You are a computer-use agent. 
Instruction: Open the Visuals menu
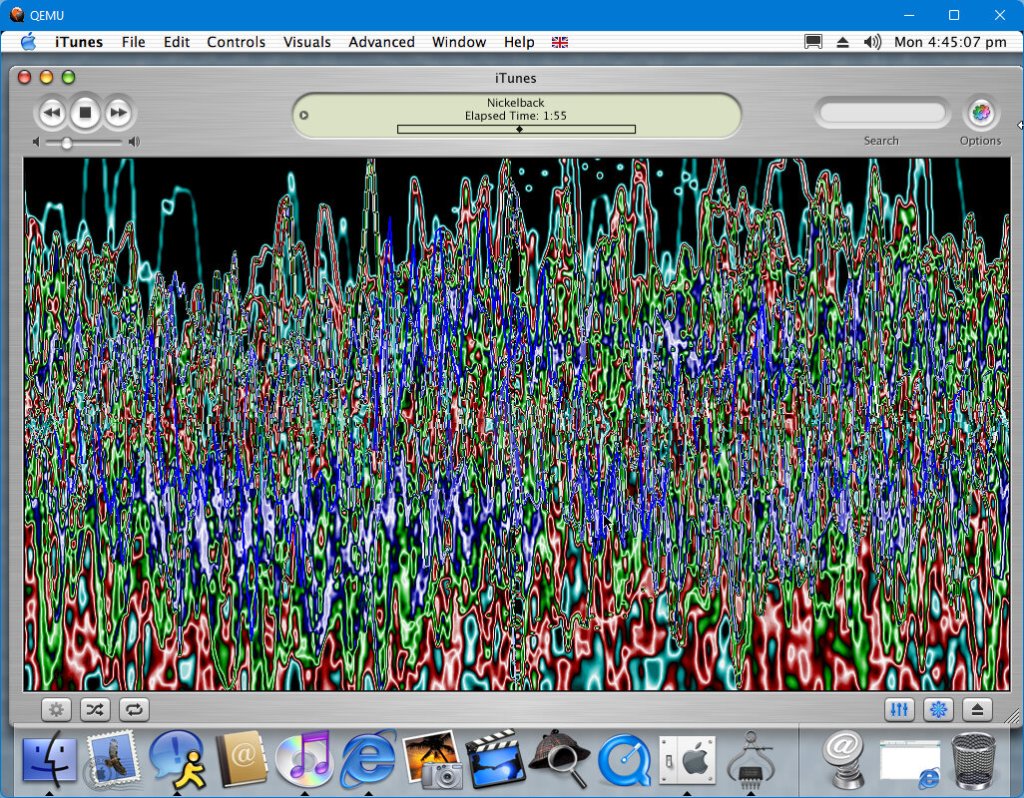pyautogui.click(x=306, y=42)
